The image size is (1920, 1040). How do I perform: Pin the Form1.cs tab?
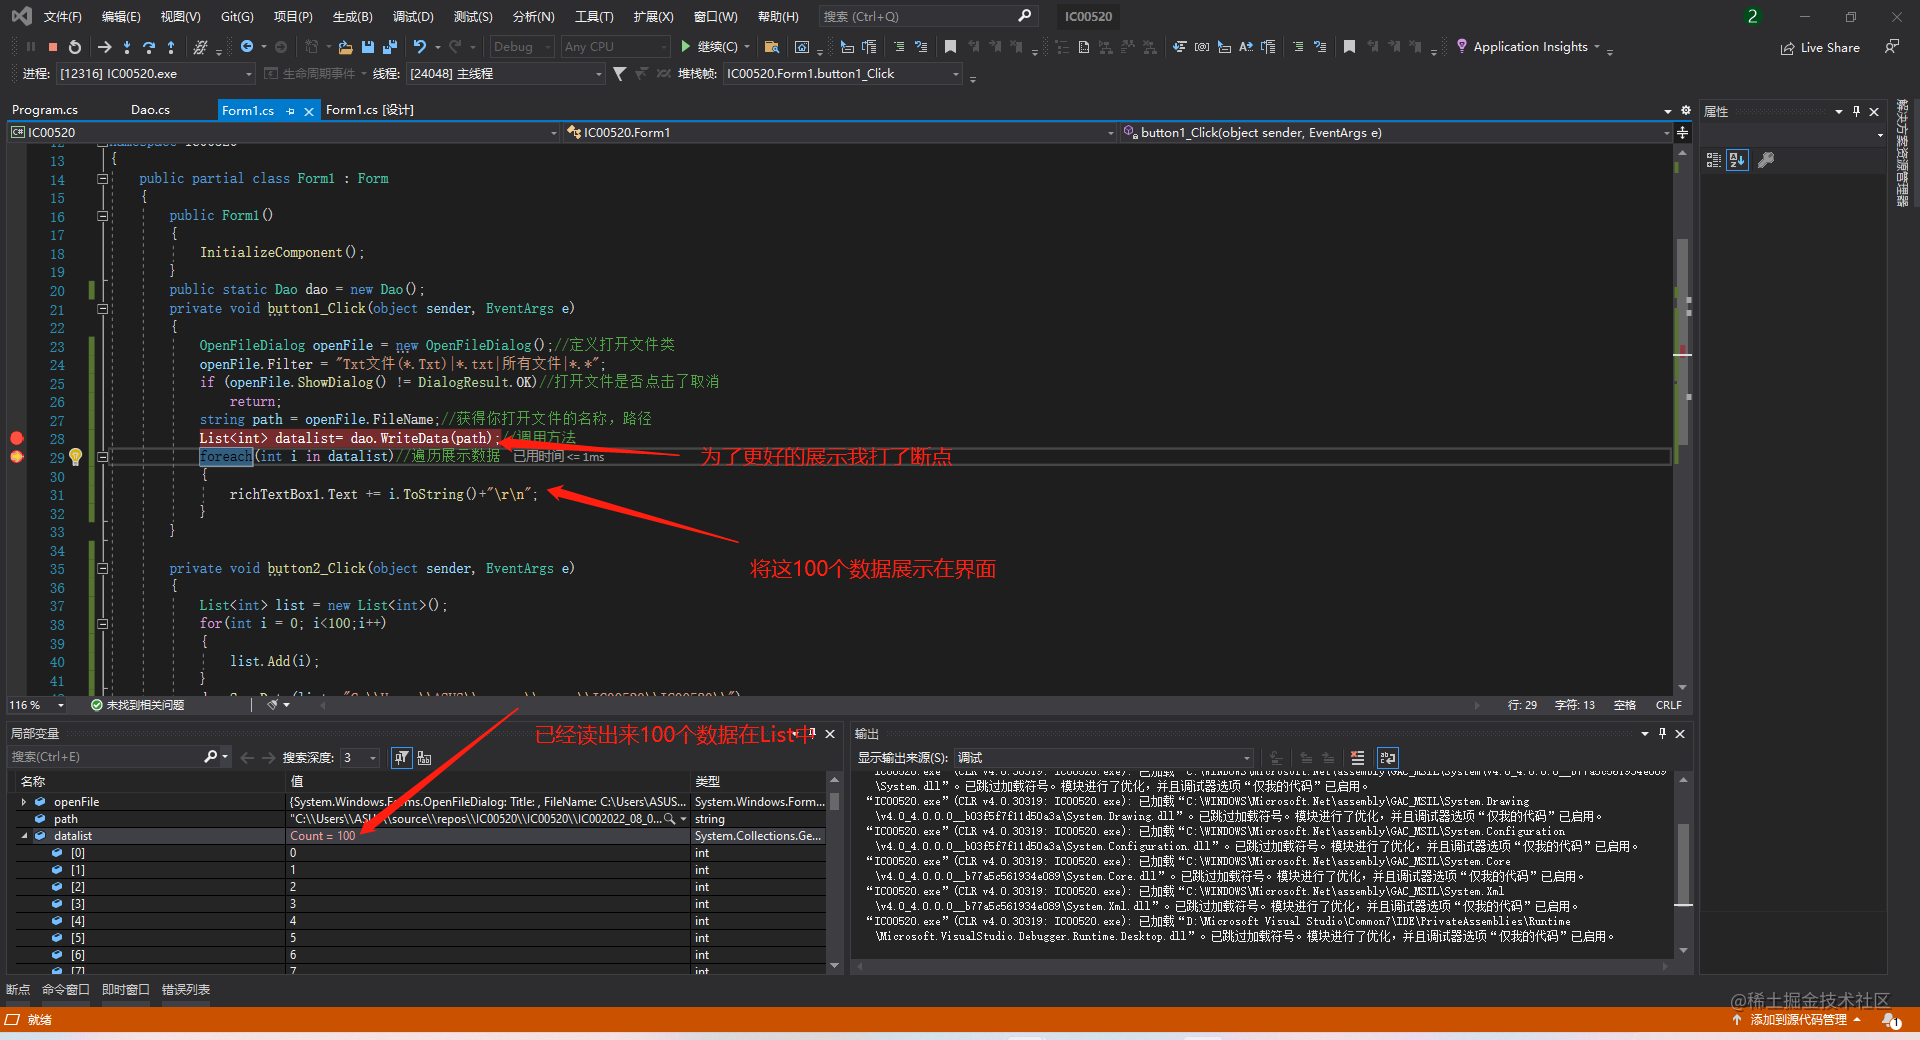[290, 111]
